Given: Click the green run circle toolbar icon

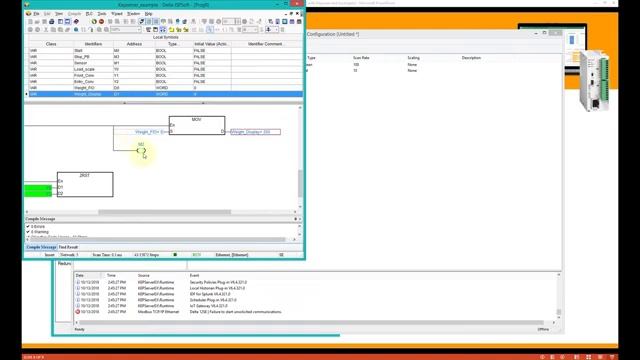Looking at the screenshot, I should (x=94, y=21).
